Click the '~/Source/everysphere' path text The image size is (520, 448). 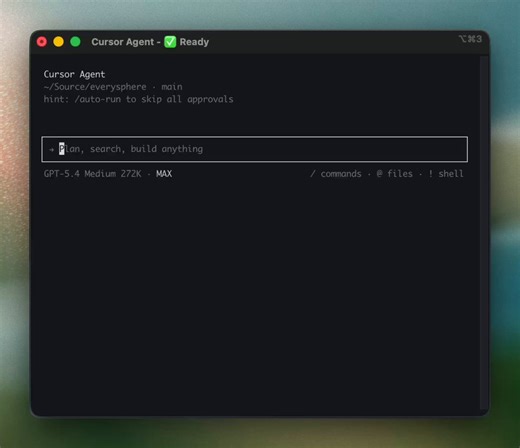pyautogui.click(x=95, y=87)
